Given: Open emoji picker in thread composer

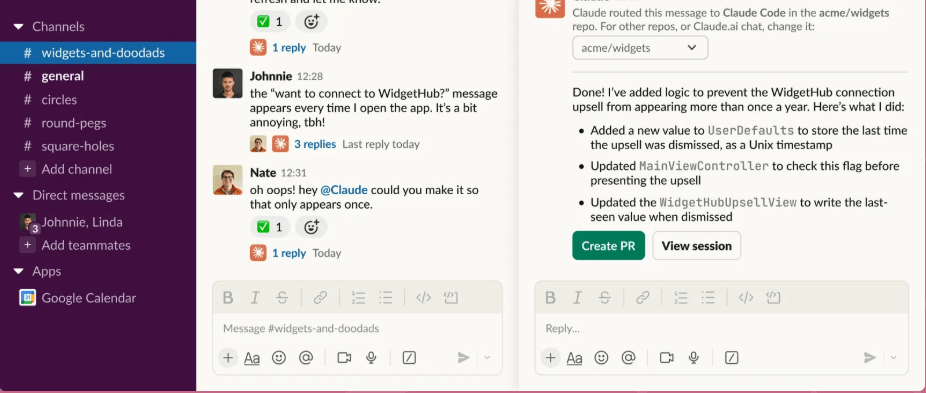Looking at the screenshot, I should pos(601,358).
